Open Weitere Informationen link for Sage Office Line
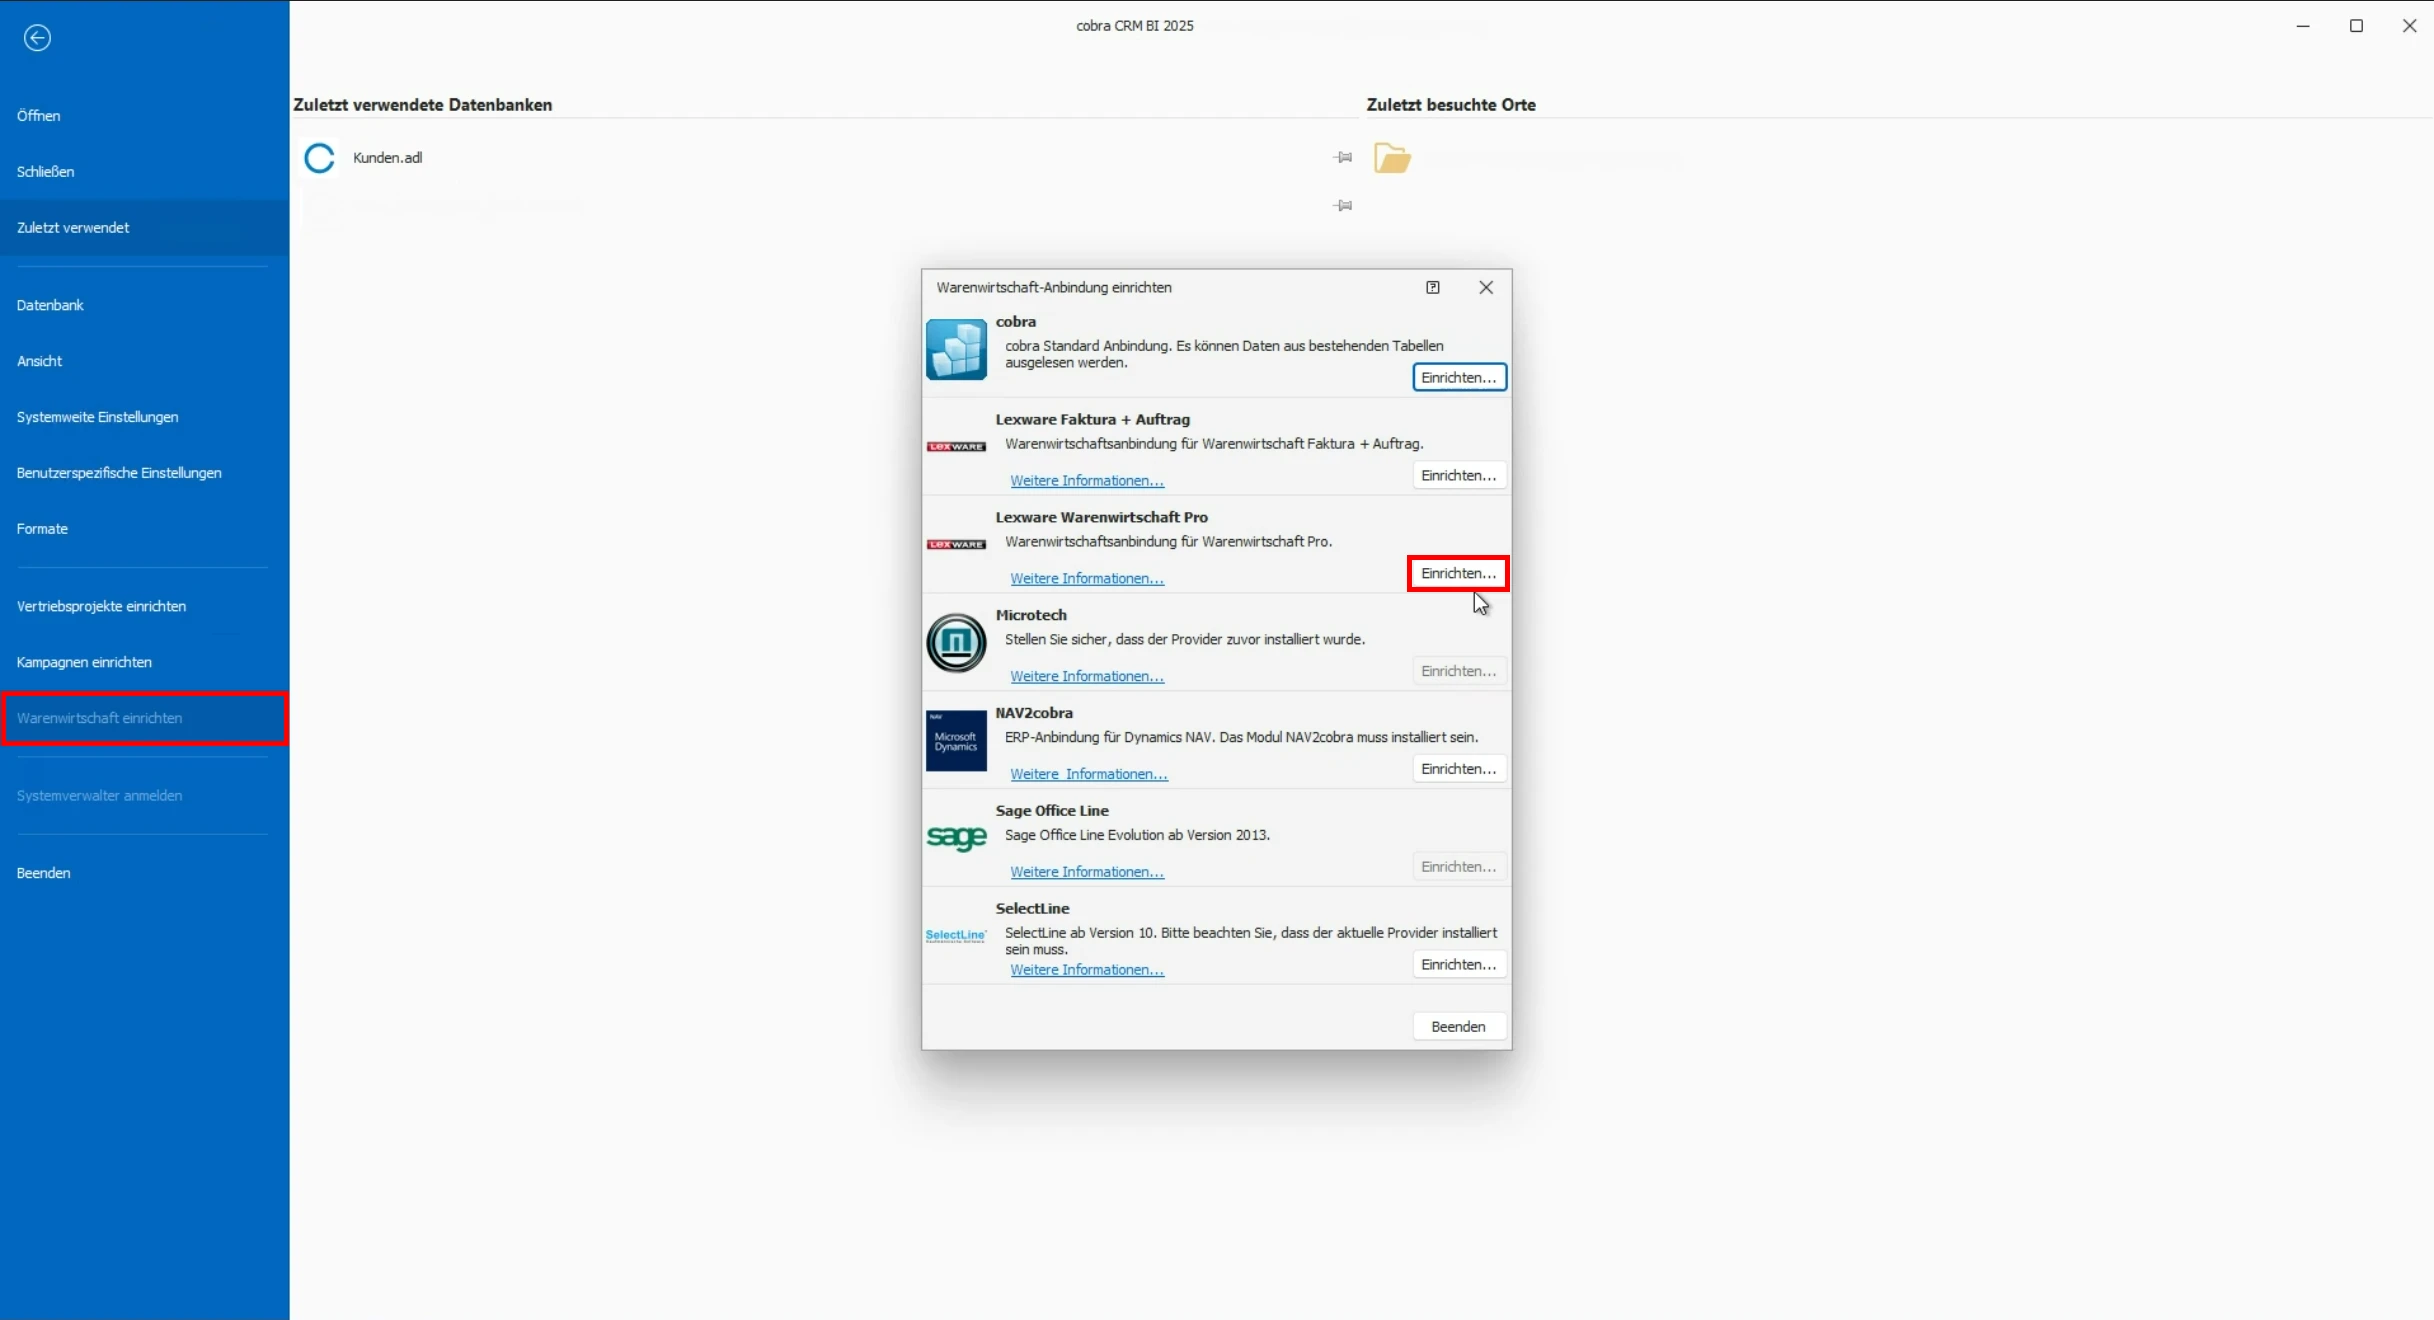The height and width of the screenshot is (1320, 2434). click(1087, 873)
